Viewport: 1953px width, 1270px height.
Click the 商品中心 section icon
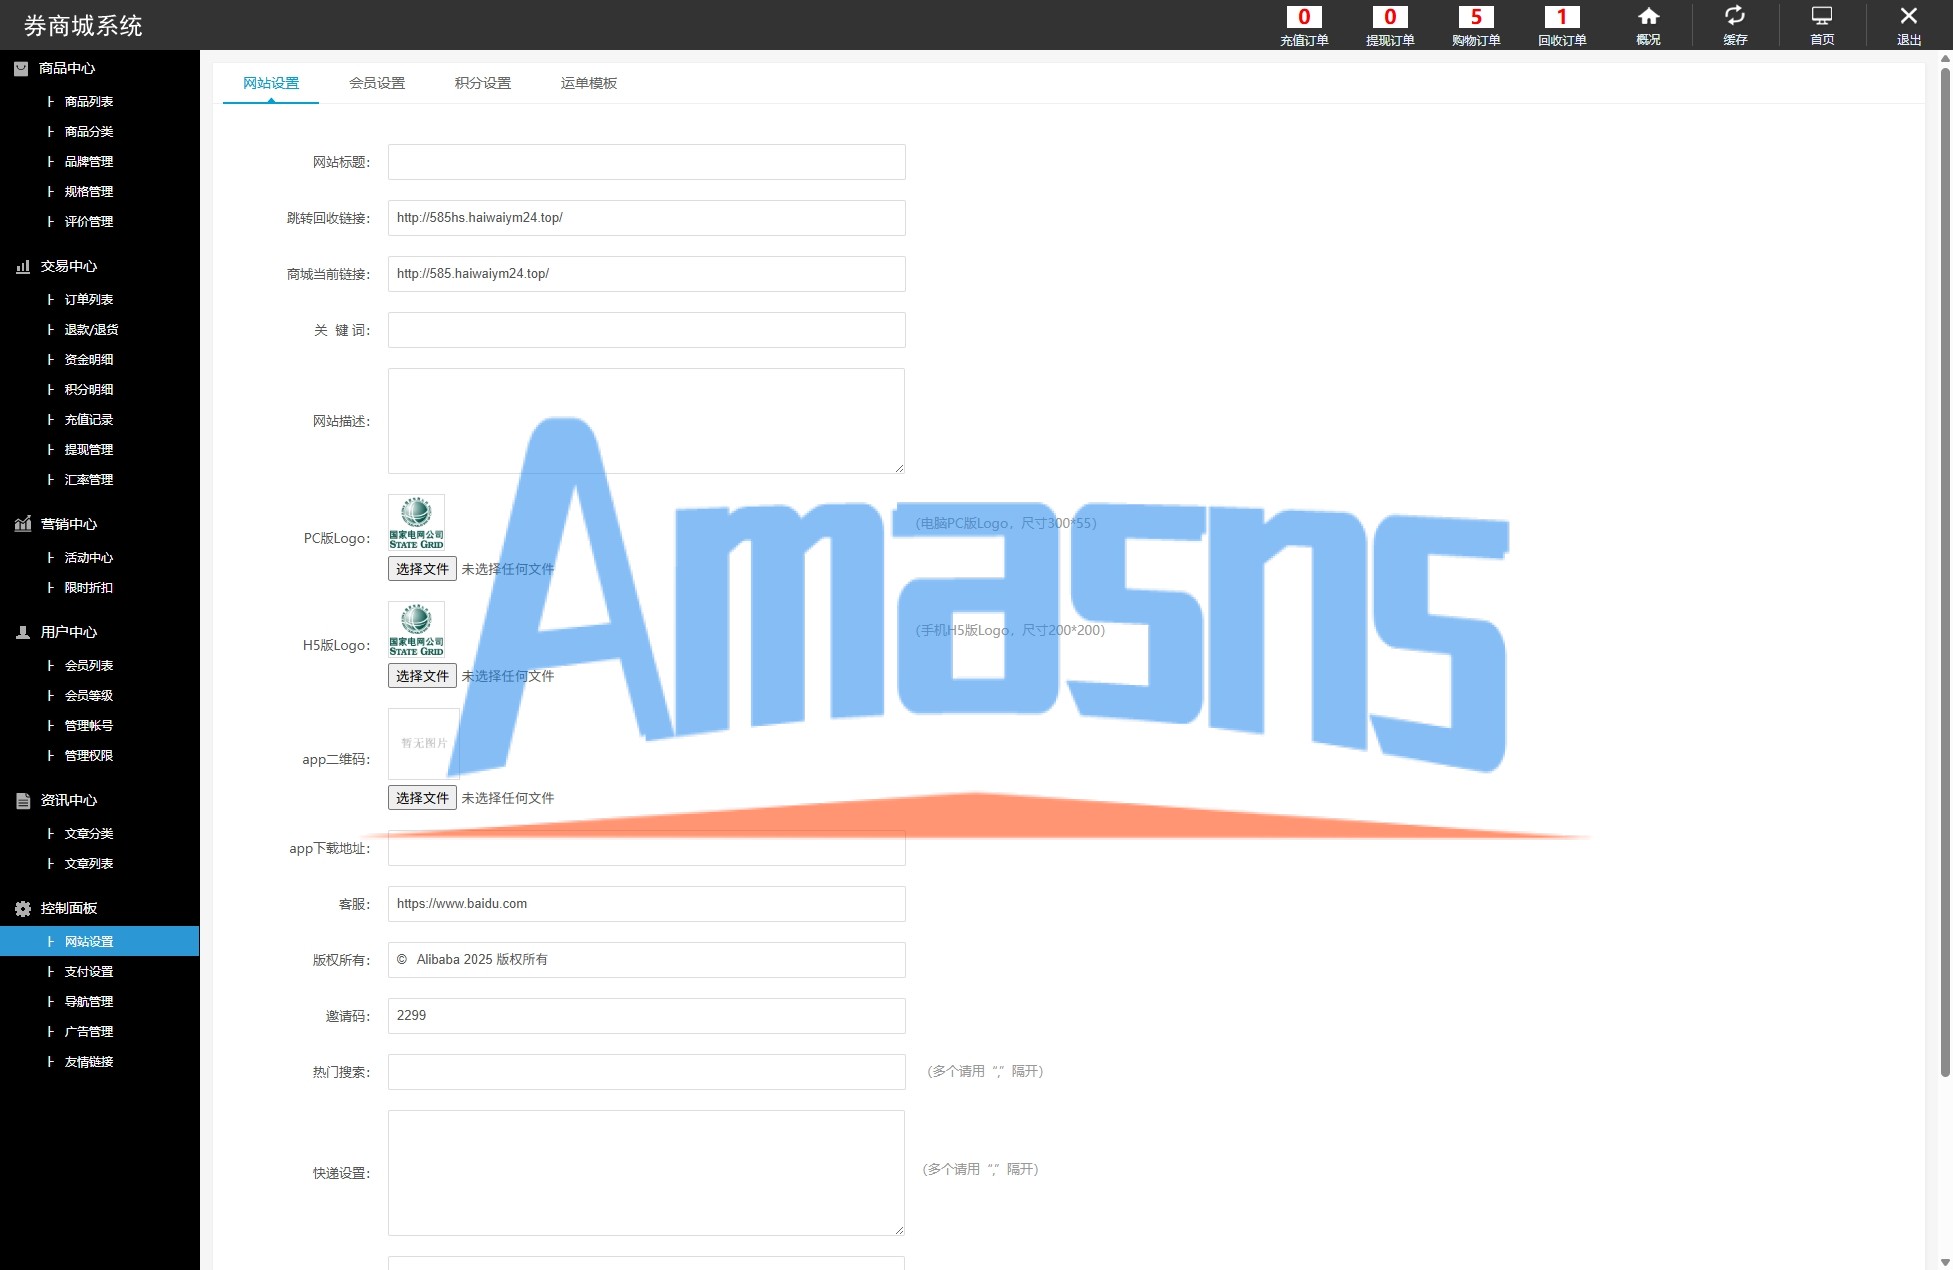click(21, 68)
